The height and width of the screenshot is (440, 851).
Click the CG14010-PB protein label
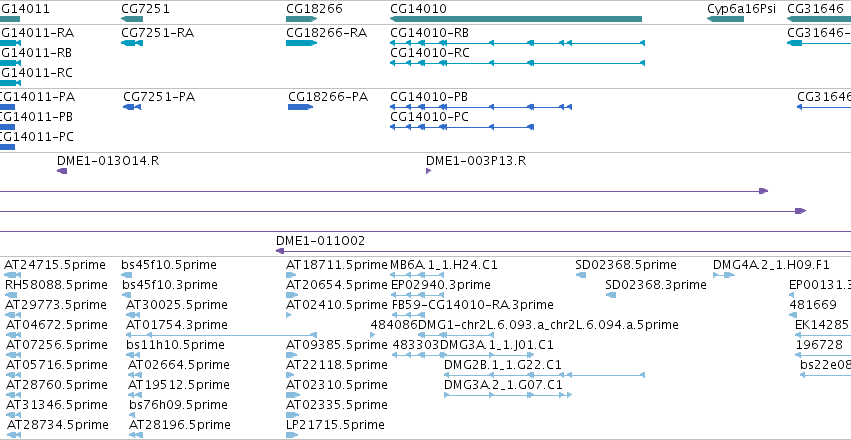(x=429, y=97)
